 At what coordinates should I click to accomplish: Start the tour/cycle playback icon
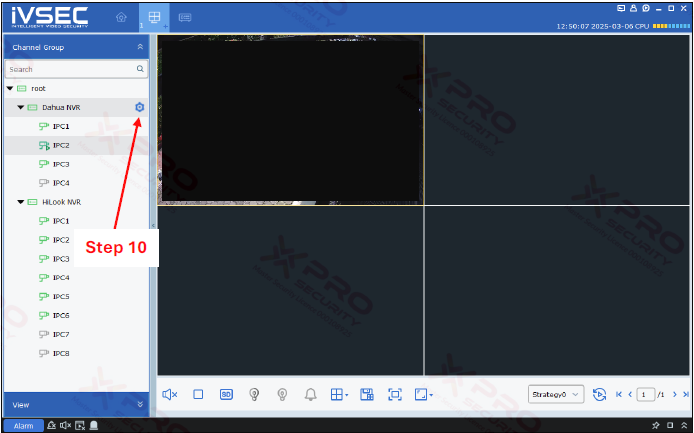[599, 394]
